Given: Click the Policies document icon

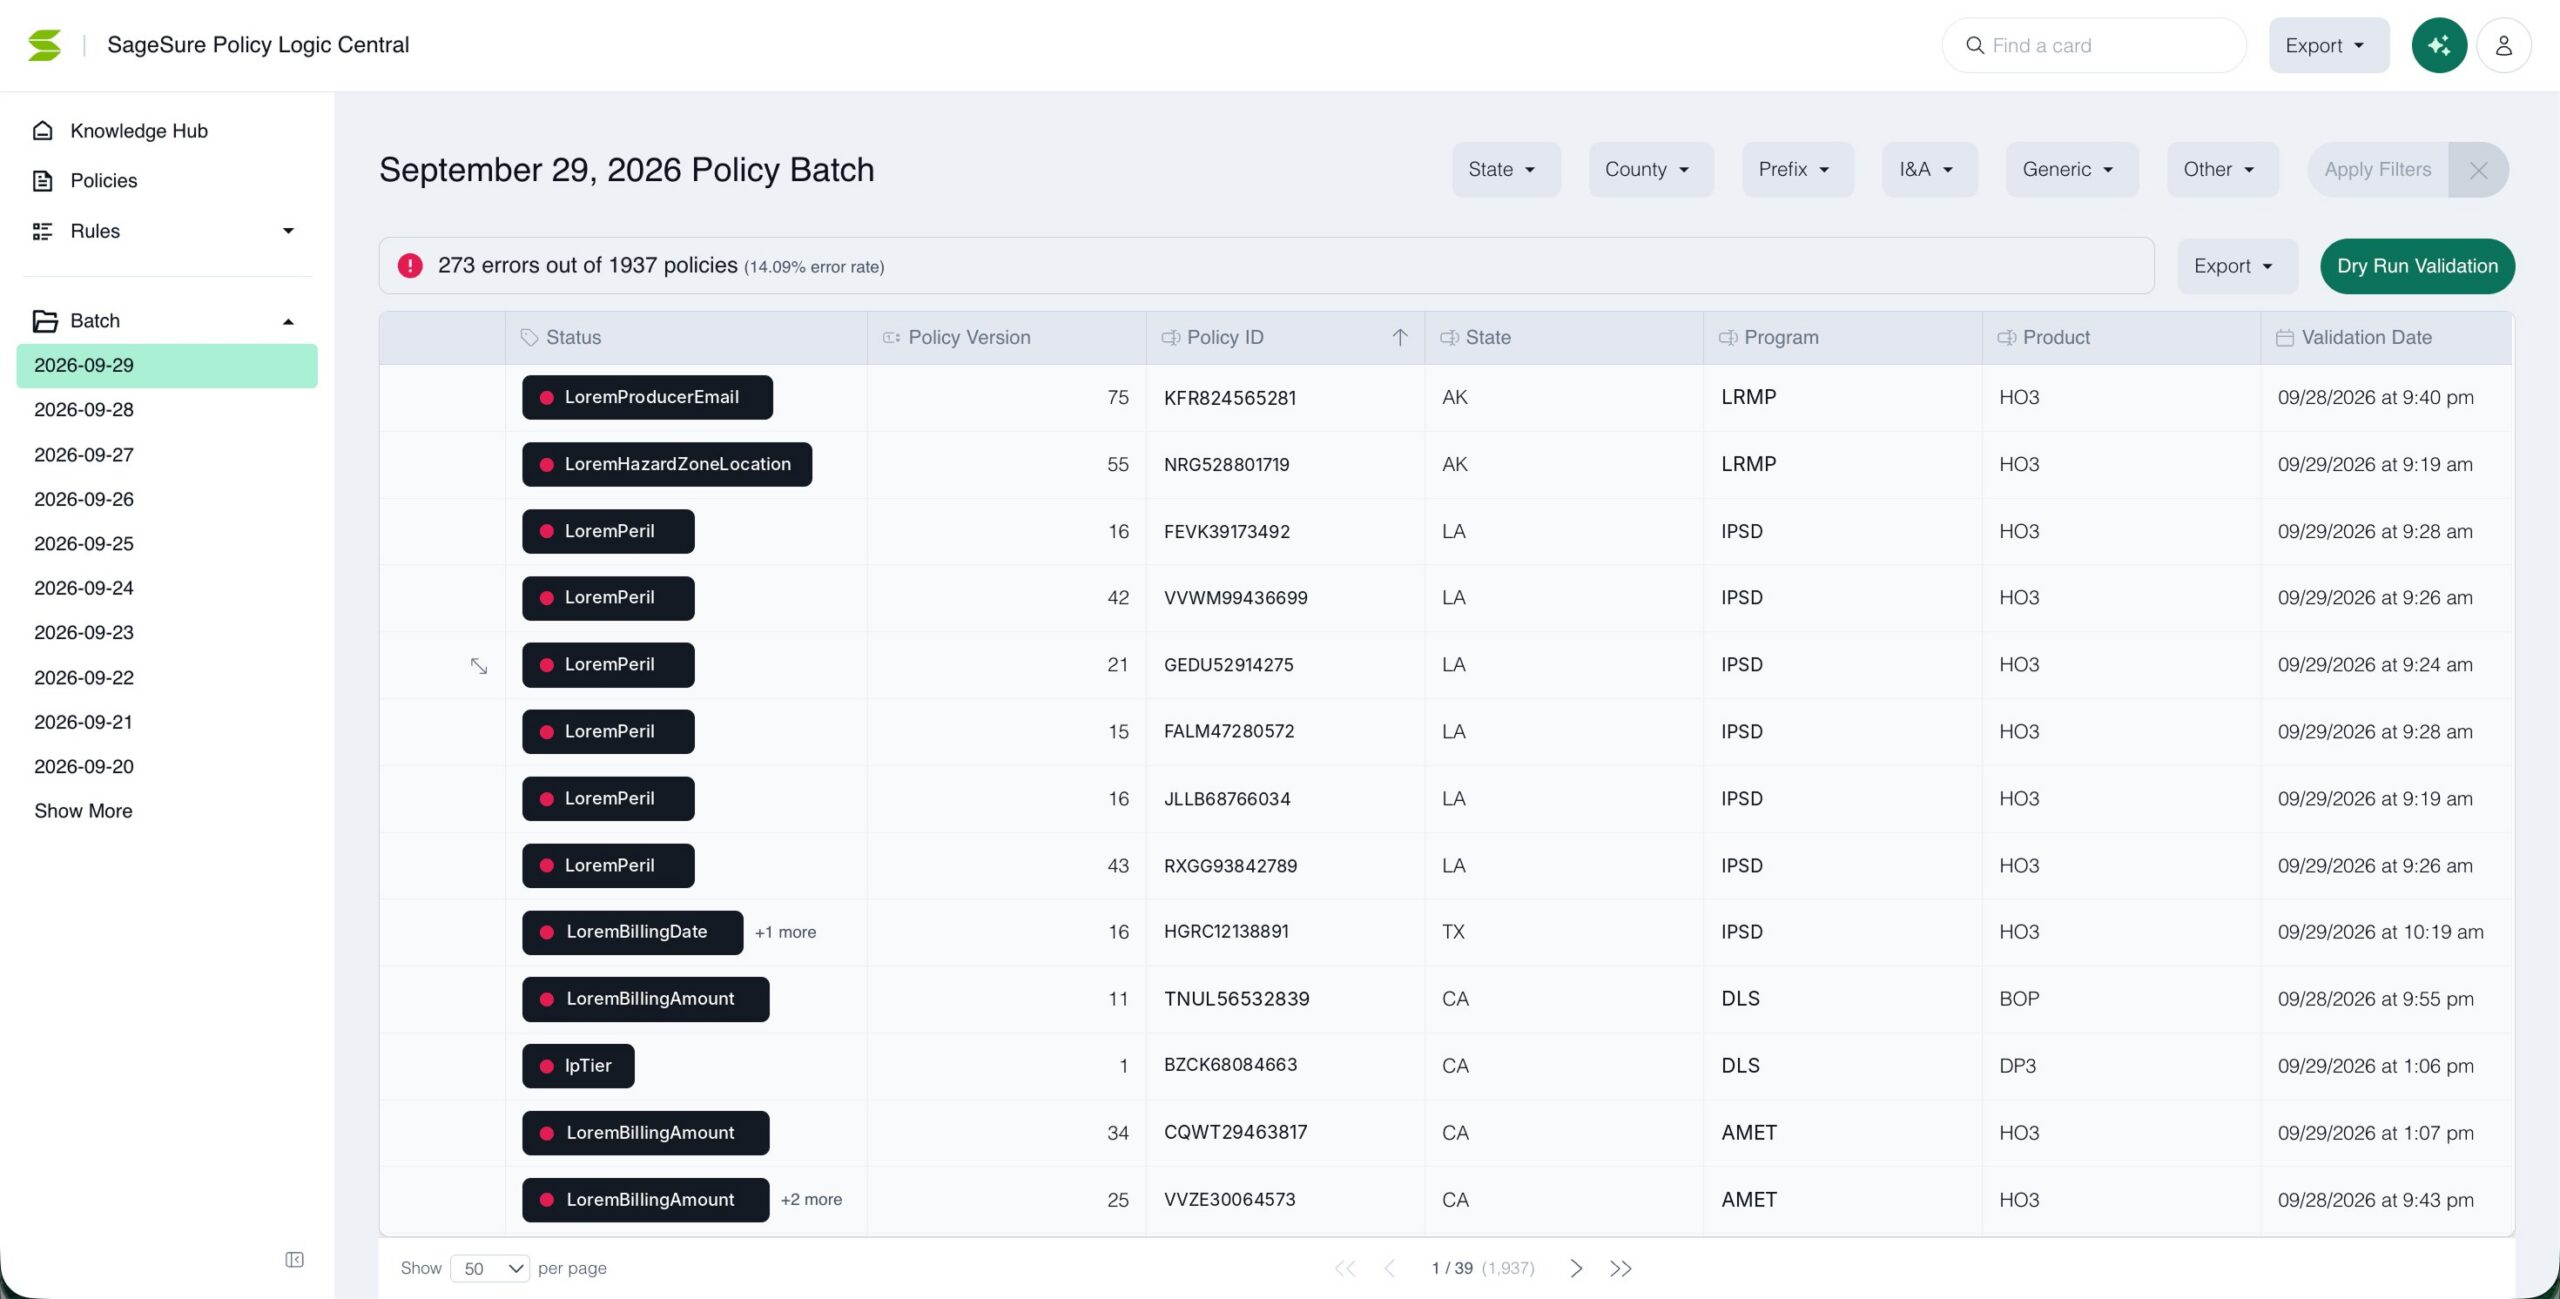Looking at the screenshot, I should tap(42, 181).
